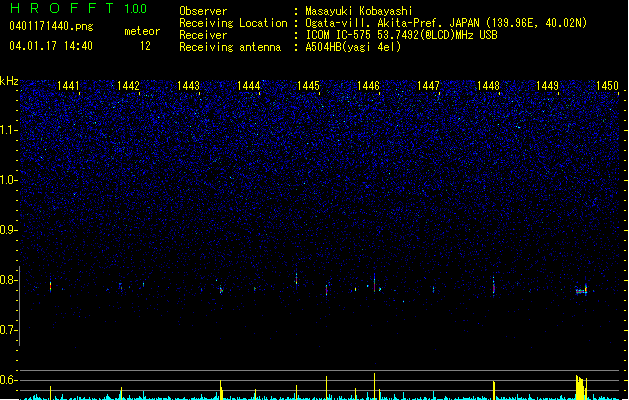The height and width of the screenshot is (400, 629).
Task: Click the 1441 time axis label
Action: pyautogui.click(x=68, y=86)
